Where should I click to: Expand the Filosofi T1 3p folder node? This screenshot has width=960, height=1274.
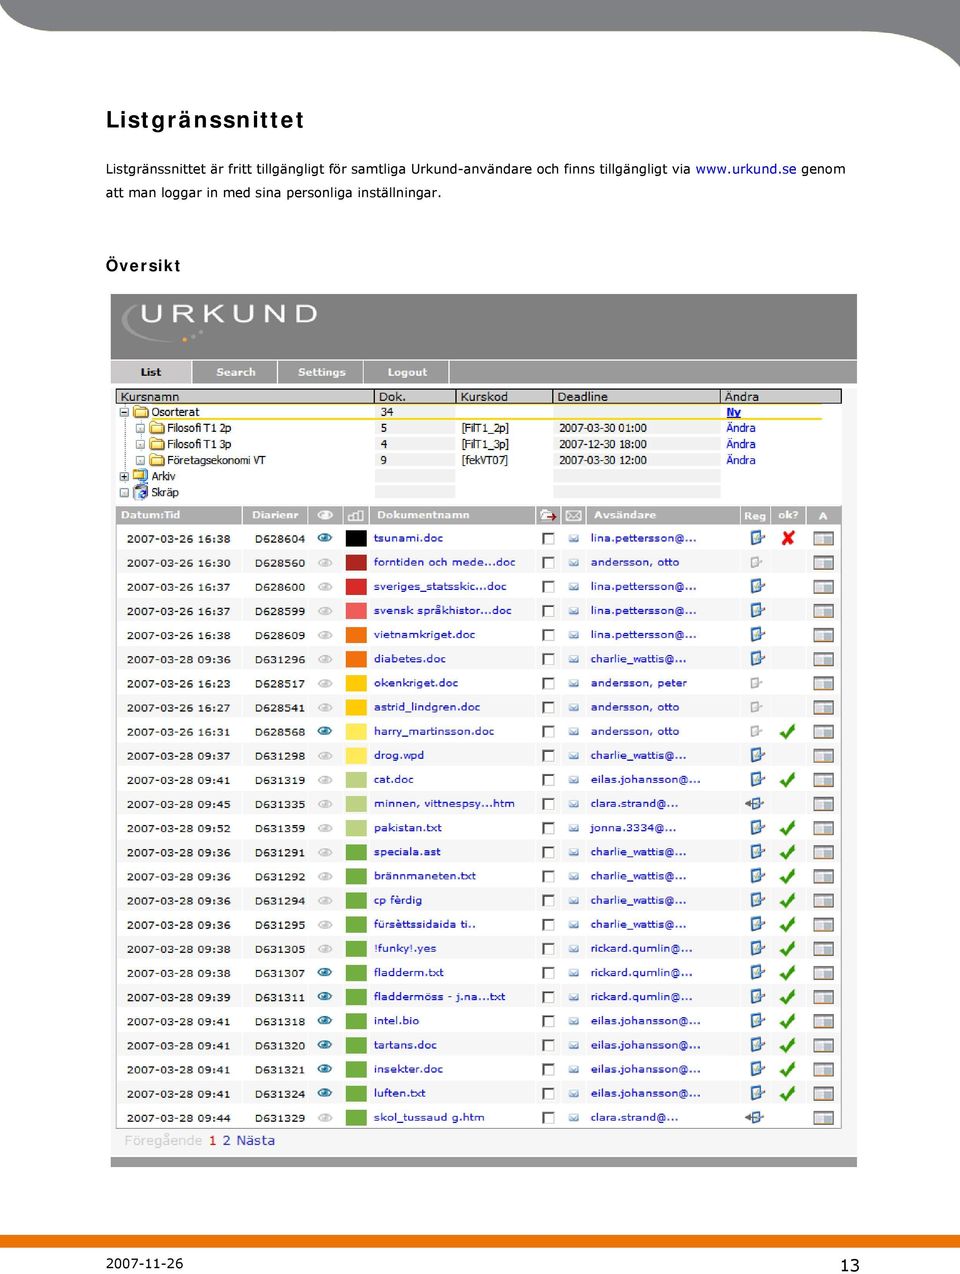(x=140, y=444)
